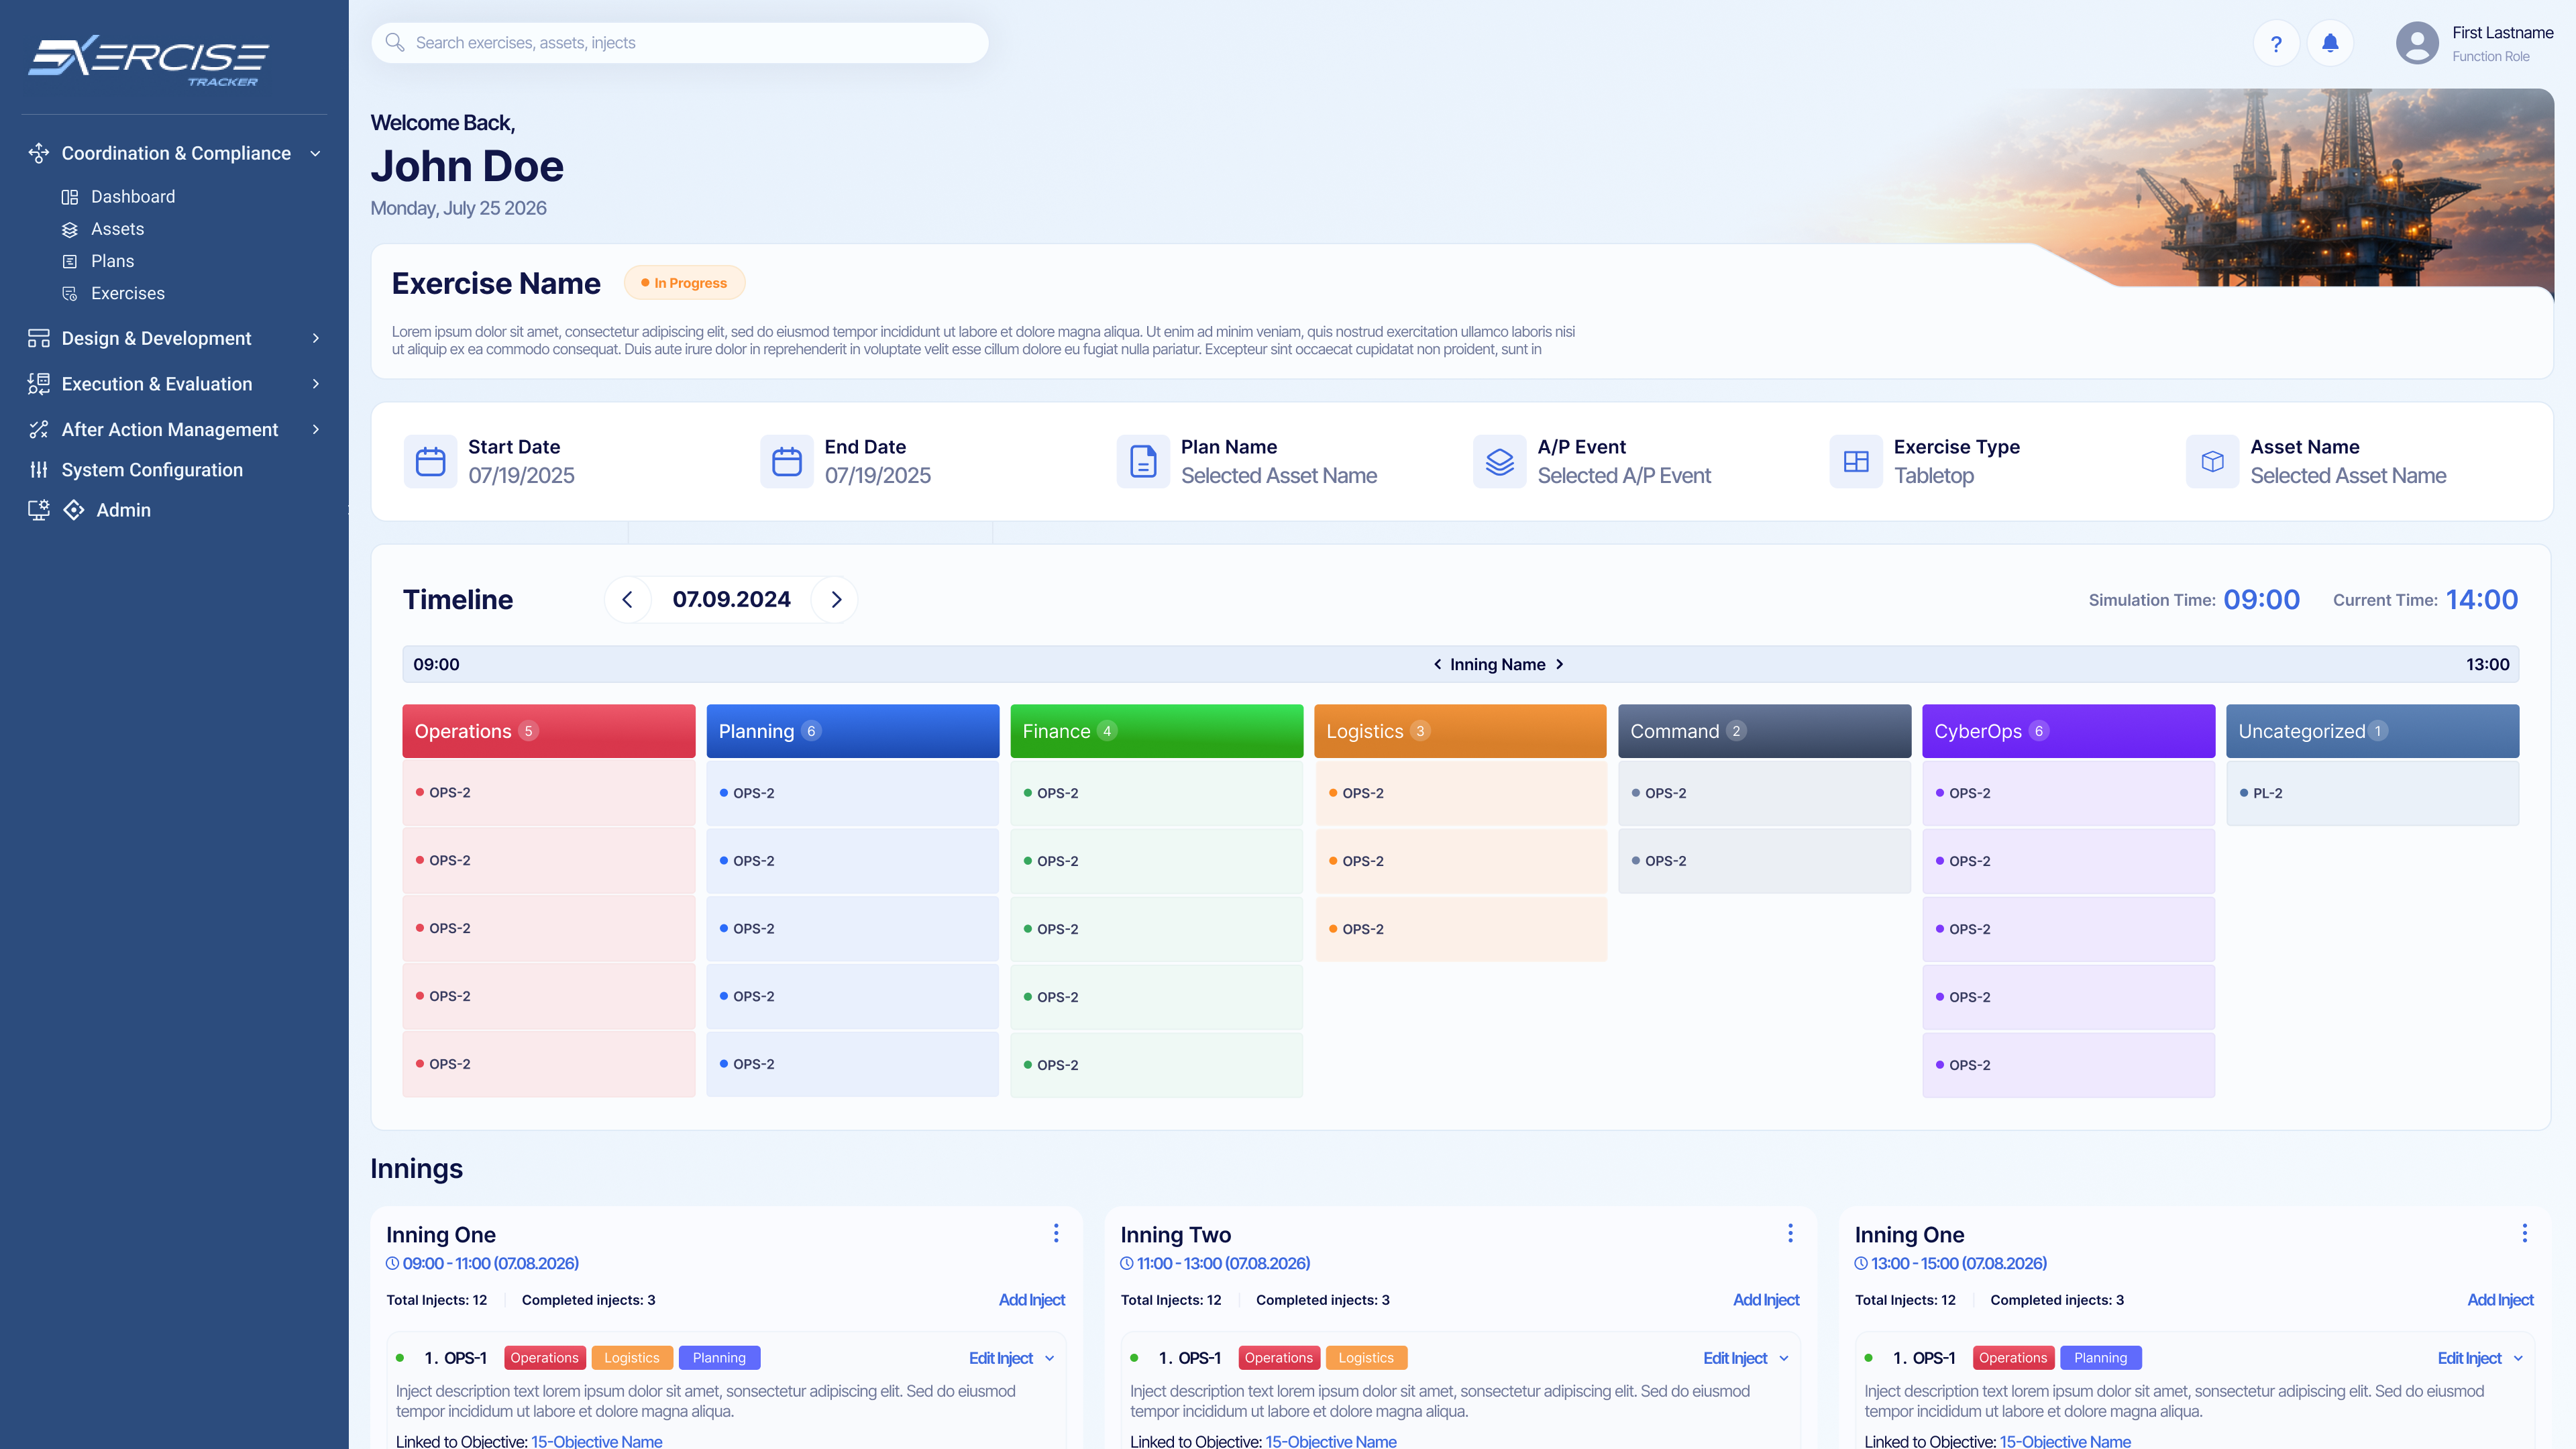Click the Plan Name document icon
The width and height of the screenshot is (2576, 1449).
[x=1143, y=461]
